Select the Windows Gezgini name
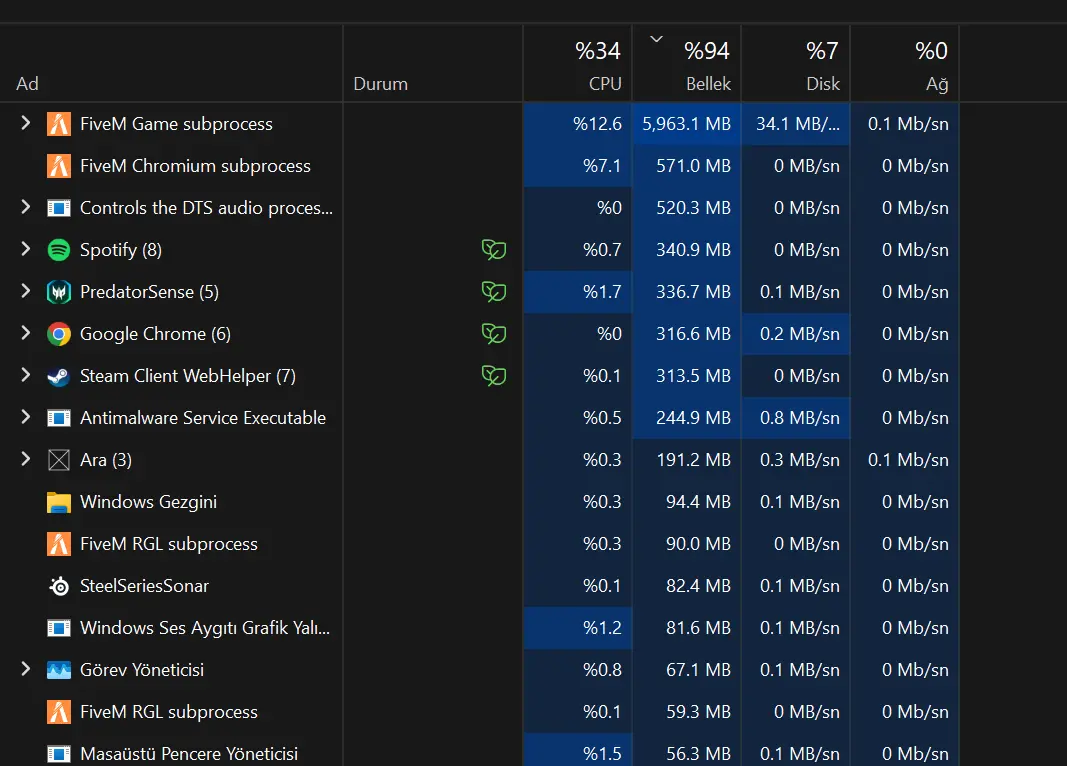This screenshot has height=766, width=1067. click(x=148, y=502)
